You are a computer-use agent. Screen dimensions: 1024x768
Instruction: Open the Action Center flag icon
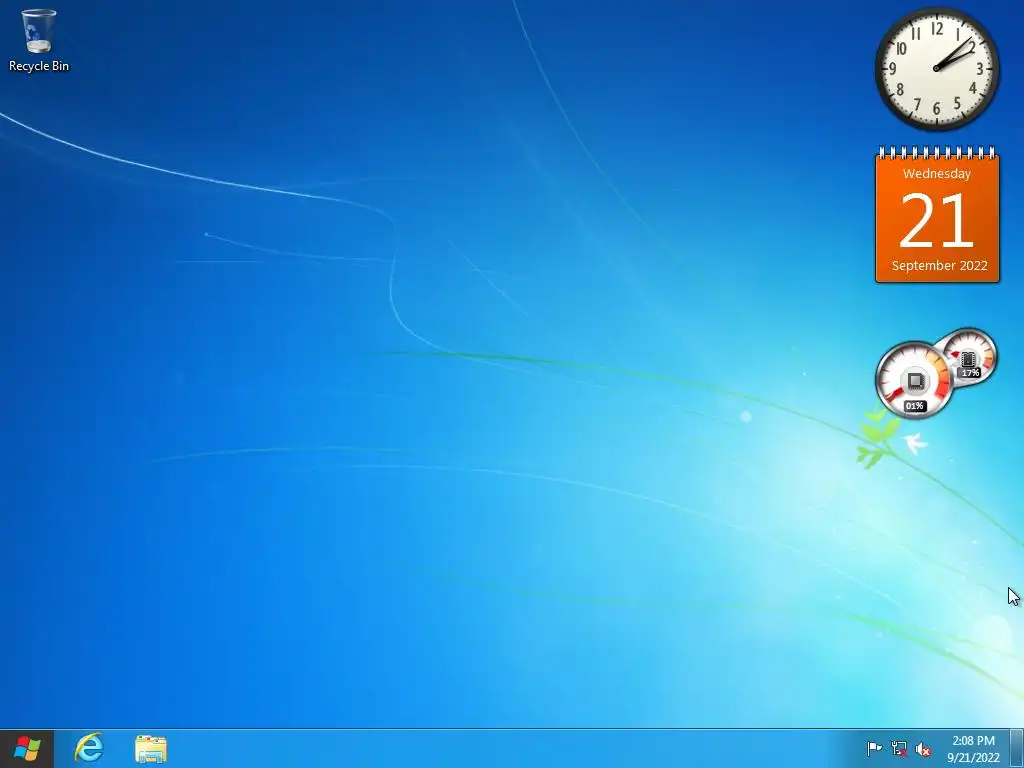874,748
